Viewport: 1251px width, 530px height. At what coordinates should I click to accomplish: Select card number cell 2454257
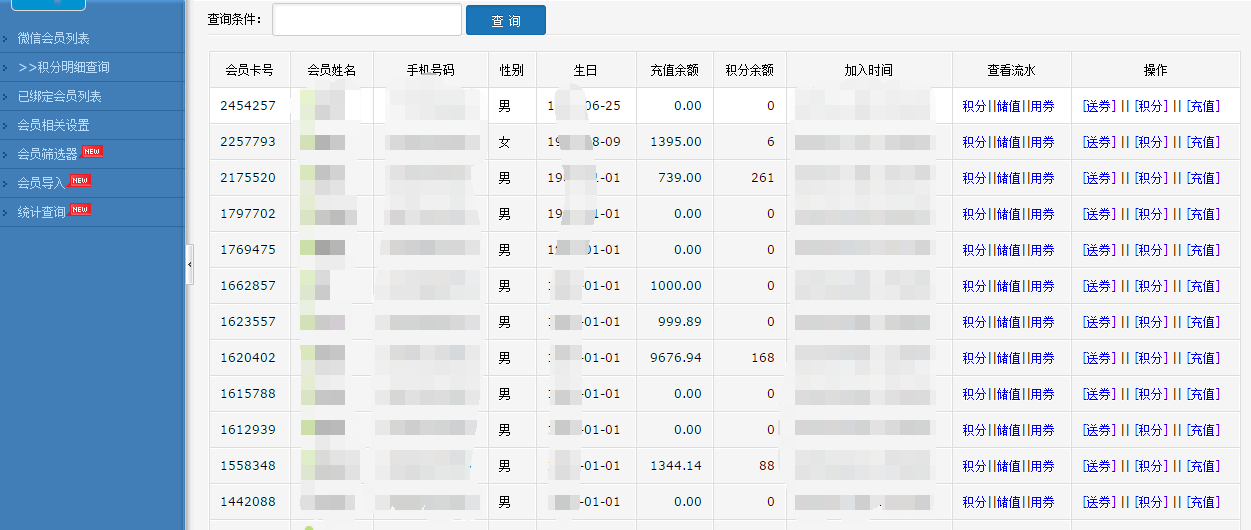point(248,106)
